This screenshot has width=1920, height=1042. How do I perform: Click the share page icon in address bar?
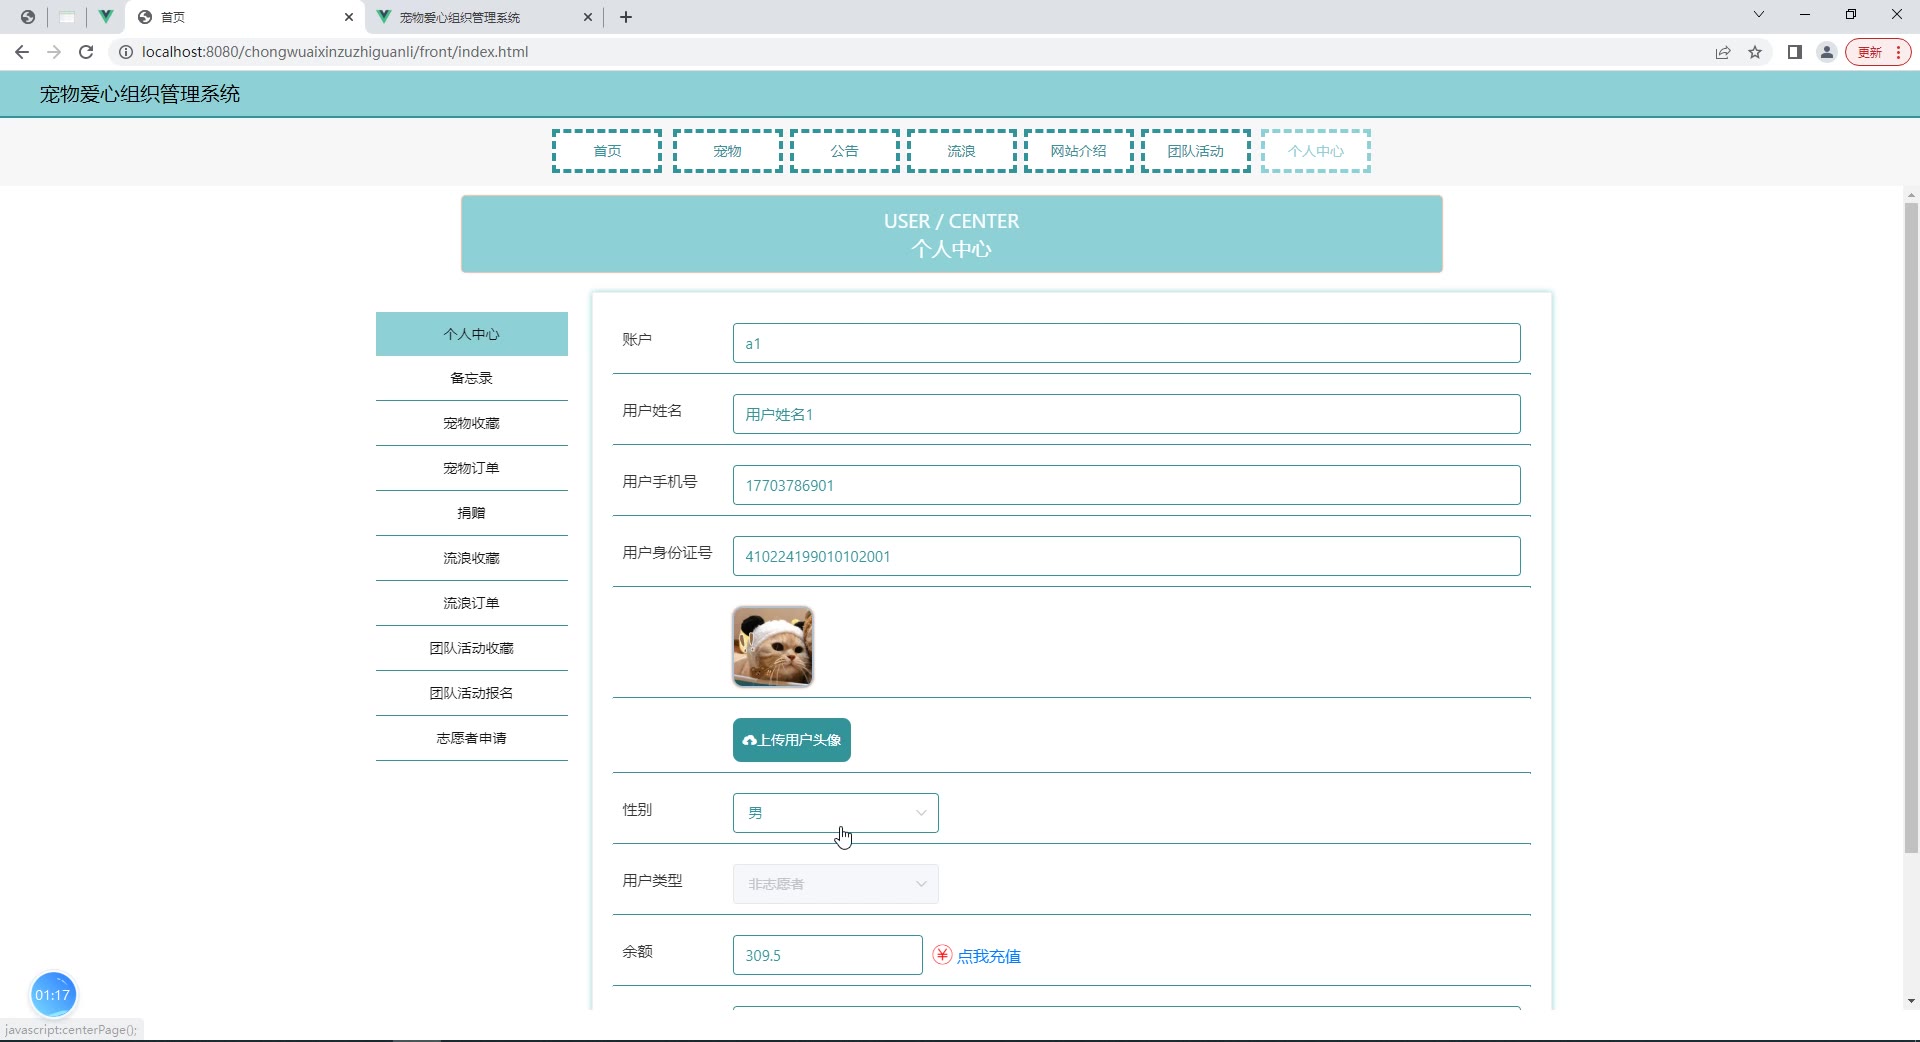coord(1723,52)
